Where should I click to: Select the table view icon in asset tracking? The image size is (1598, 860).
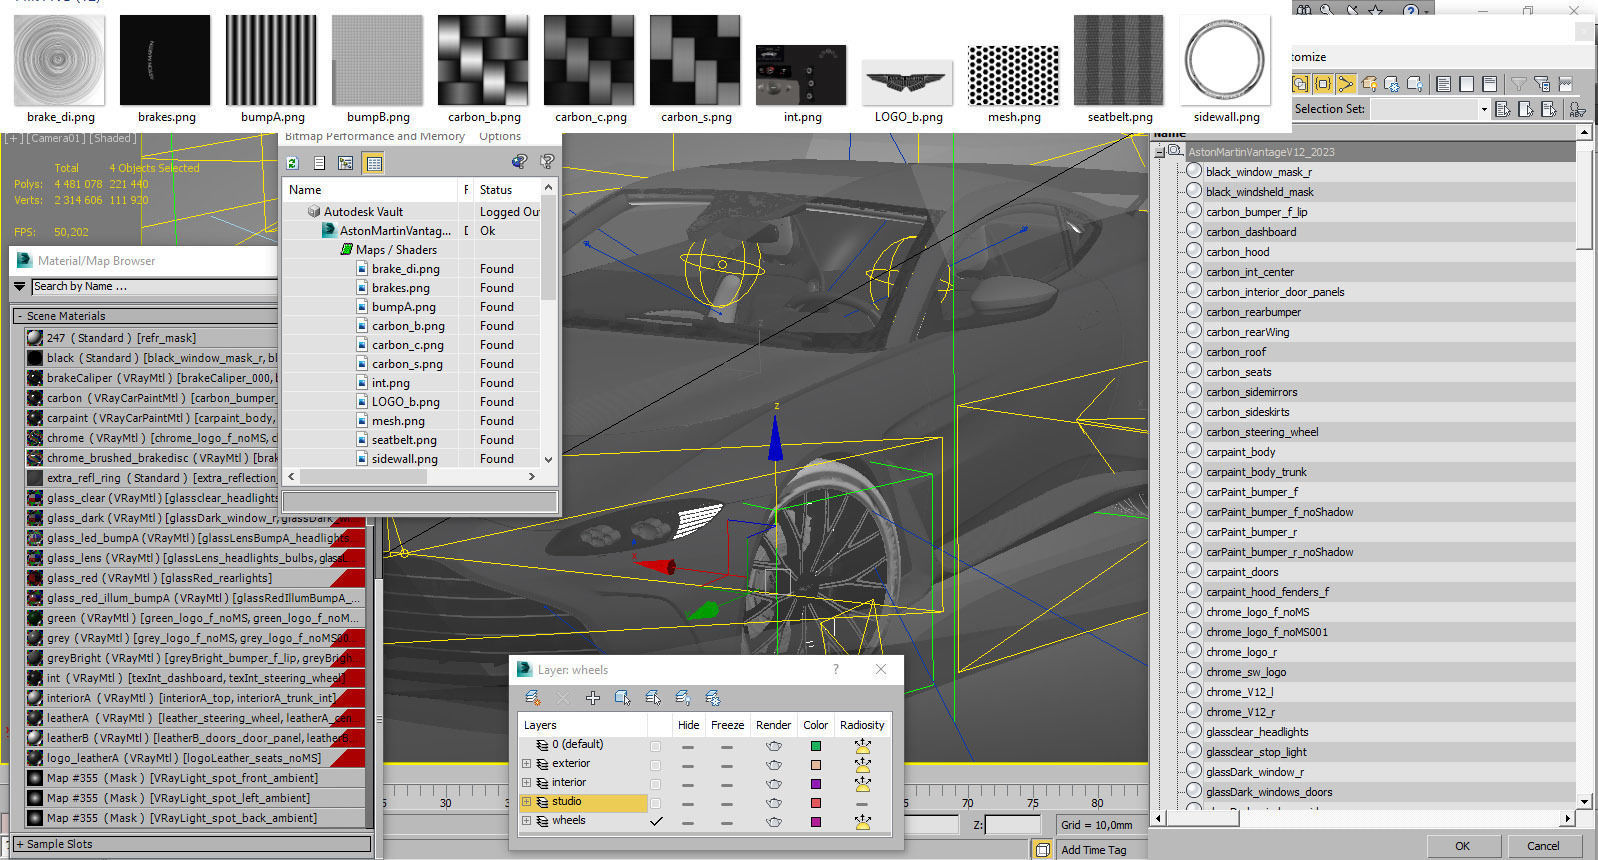click(x=374, y=163)
